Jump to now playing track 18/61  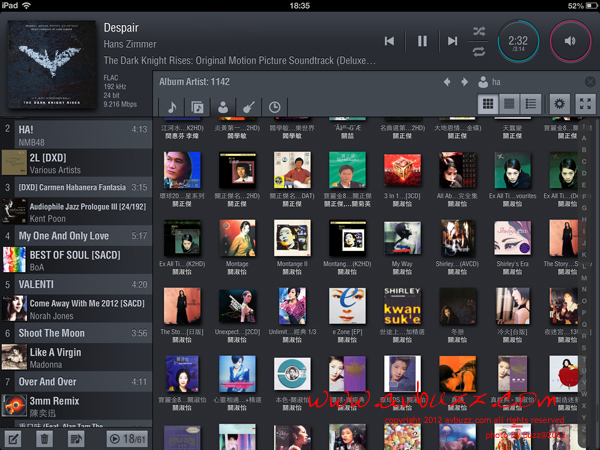click(x=127, y=438)
